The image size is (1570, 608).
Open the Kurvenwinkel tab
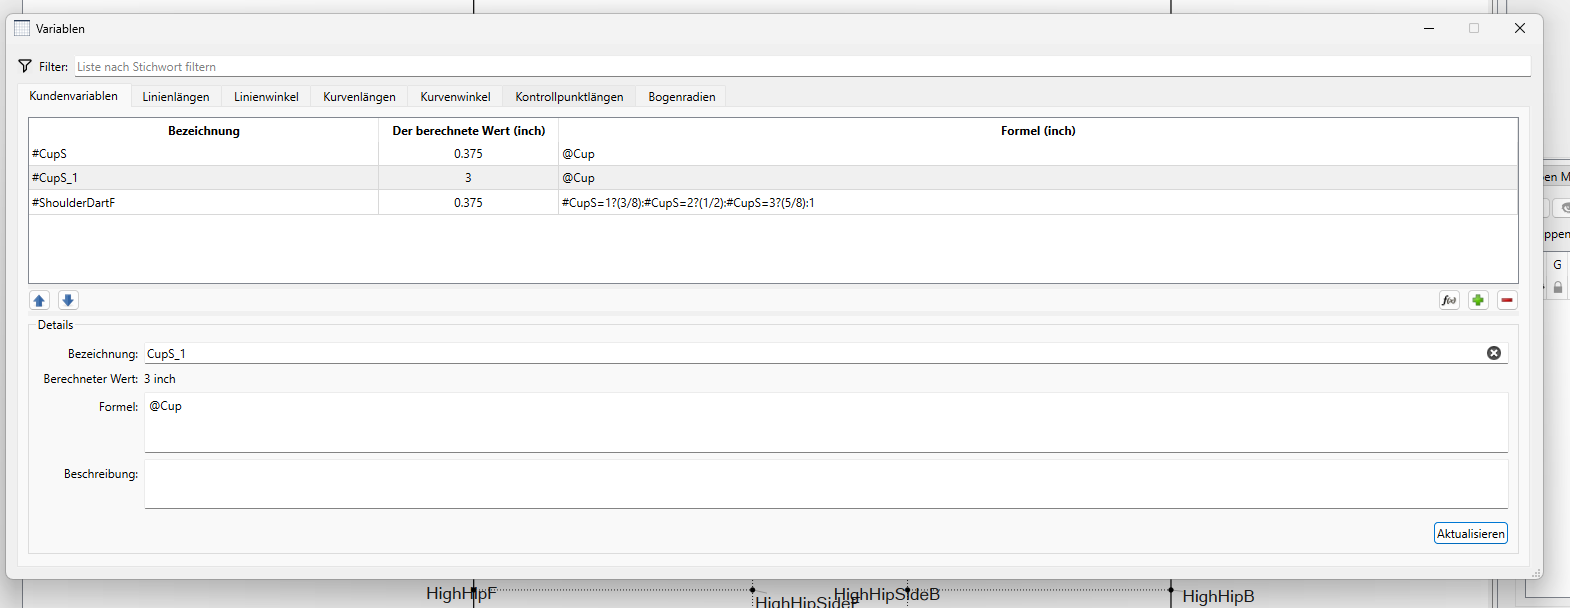coord(455,97)
